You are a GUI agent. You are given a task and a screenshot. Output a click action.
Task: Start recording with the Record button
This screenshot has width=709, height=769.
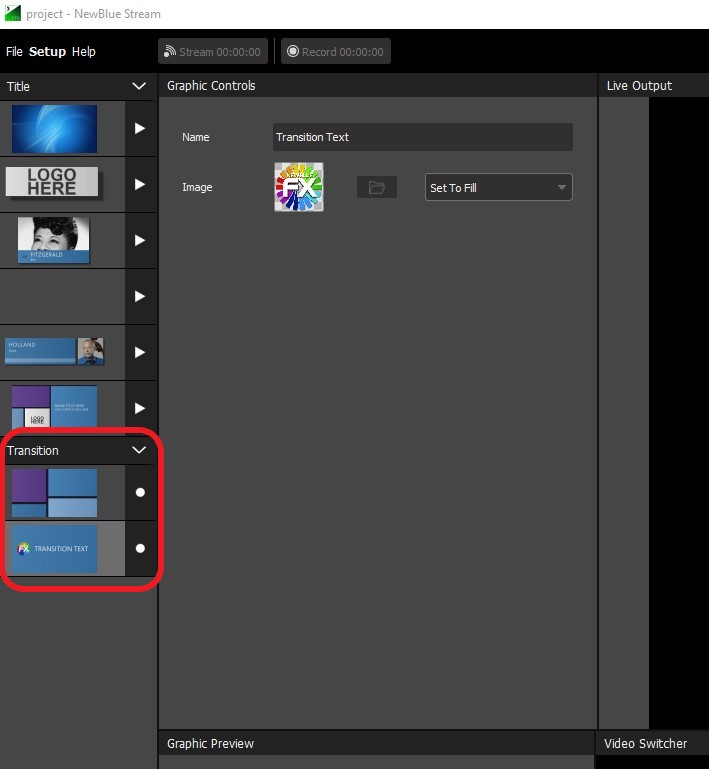(x=336, y=52)
